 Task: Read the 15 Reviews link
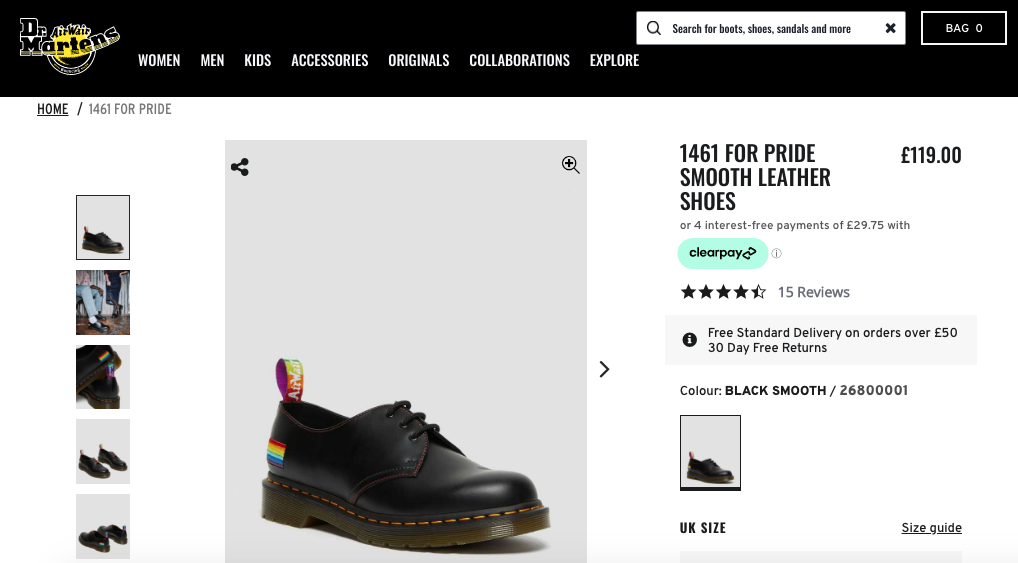pos(813,292)
